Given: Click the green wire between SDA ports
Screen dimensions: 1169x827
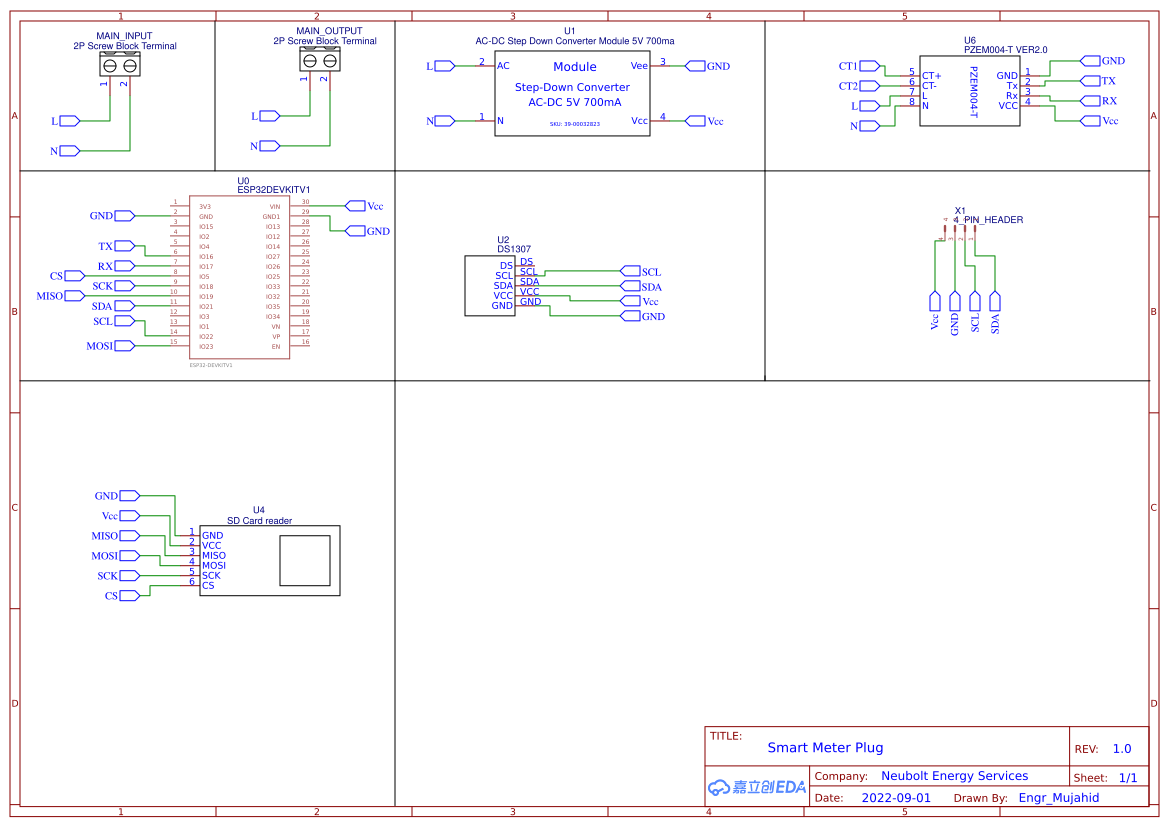Looking at the screenshot, I should (x=580, y=286).
